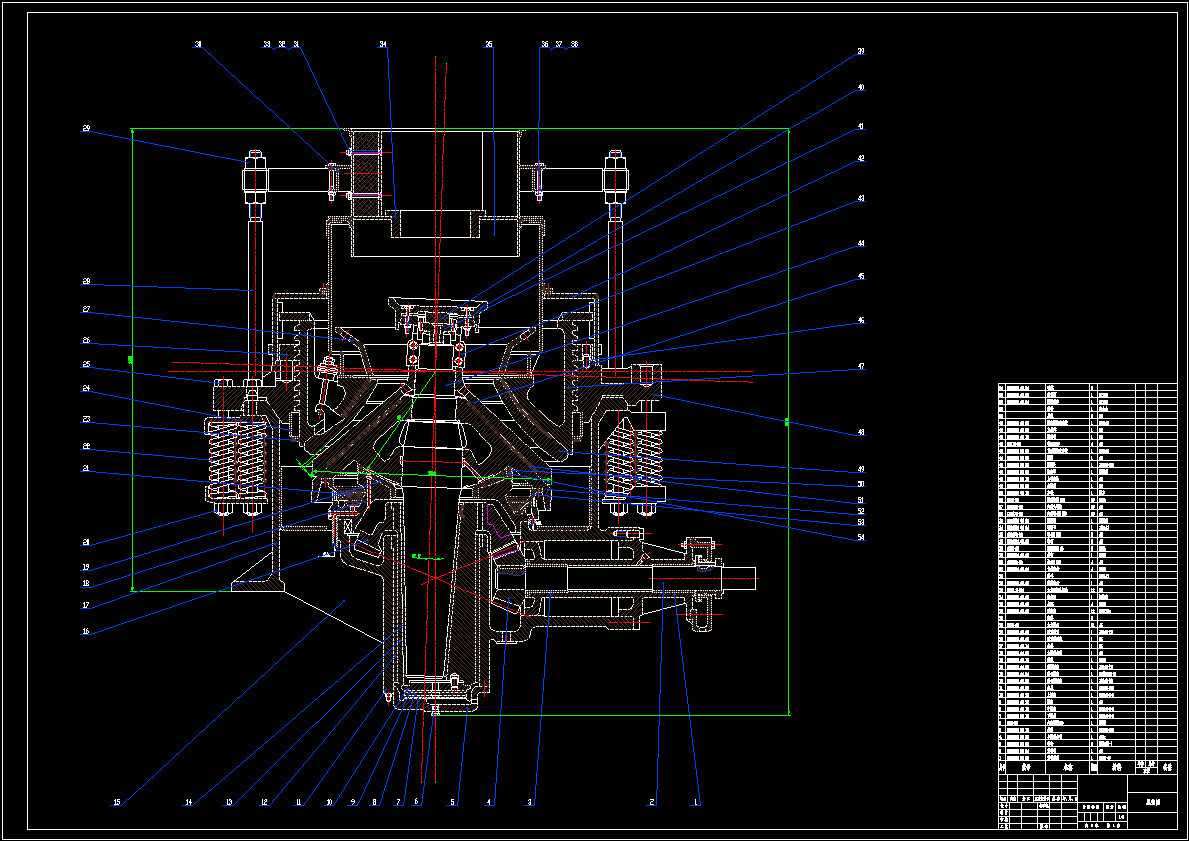Click part callout number 50
Viewport: 1189px width, 841px height.
tap(861, 485)
